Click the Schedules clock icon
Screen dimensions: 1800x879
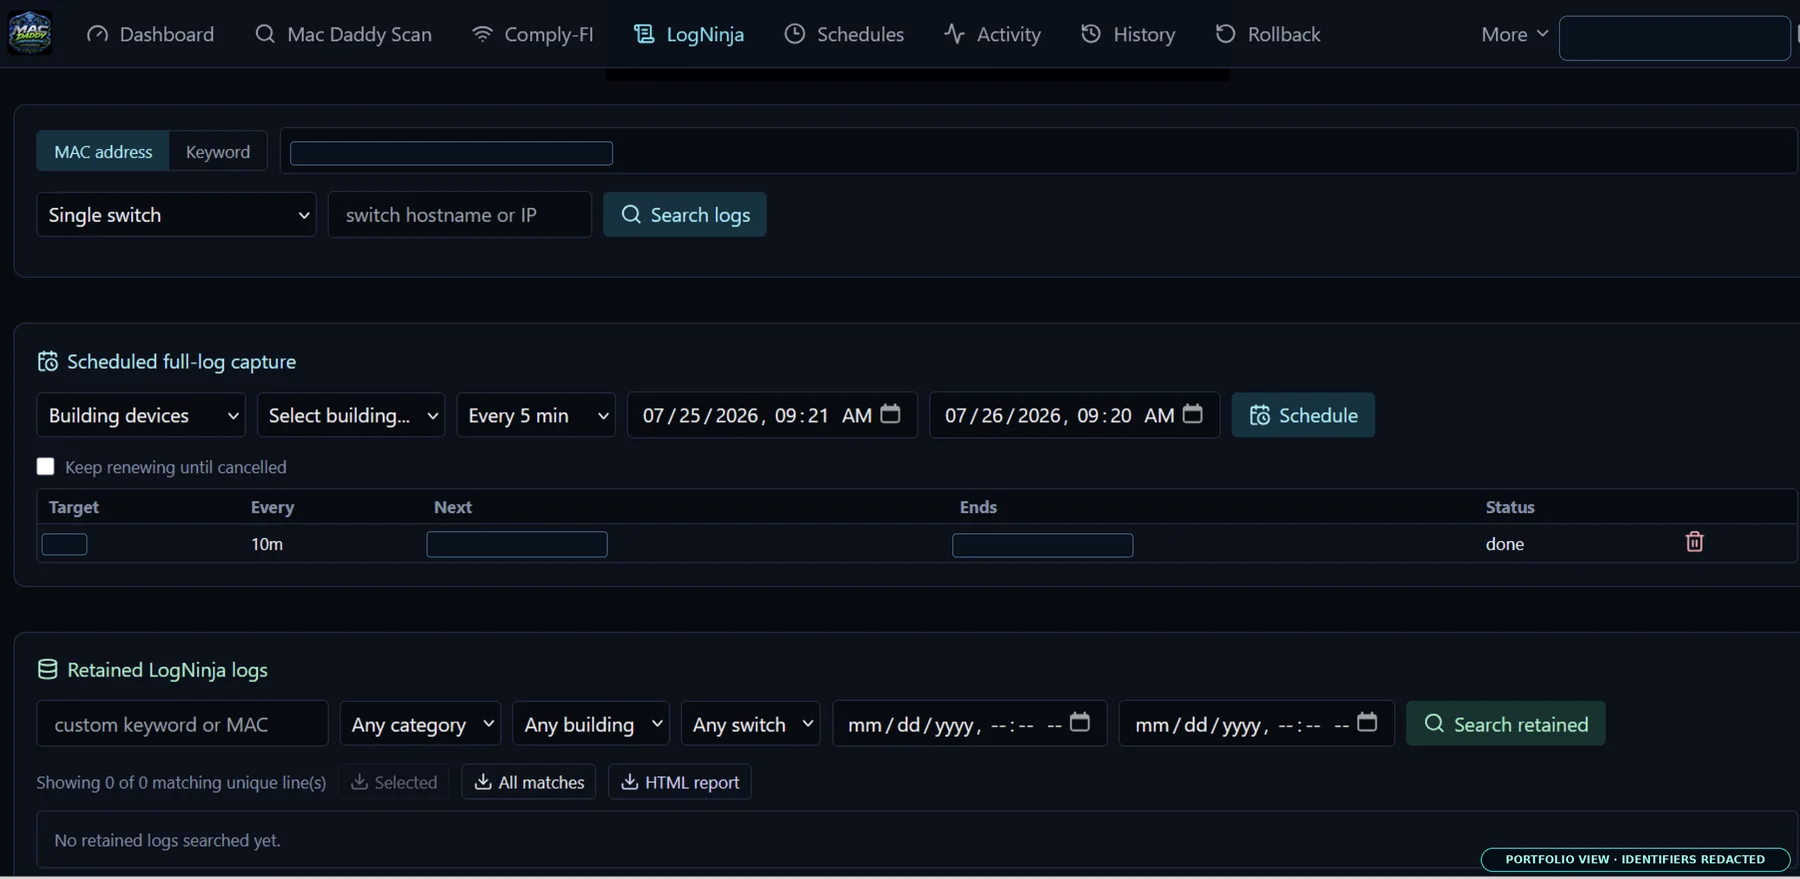coord(795,34)
